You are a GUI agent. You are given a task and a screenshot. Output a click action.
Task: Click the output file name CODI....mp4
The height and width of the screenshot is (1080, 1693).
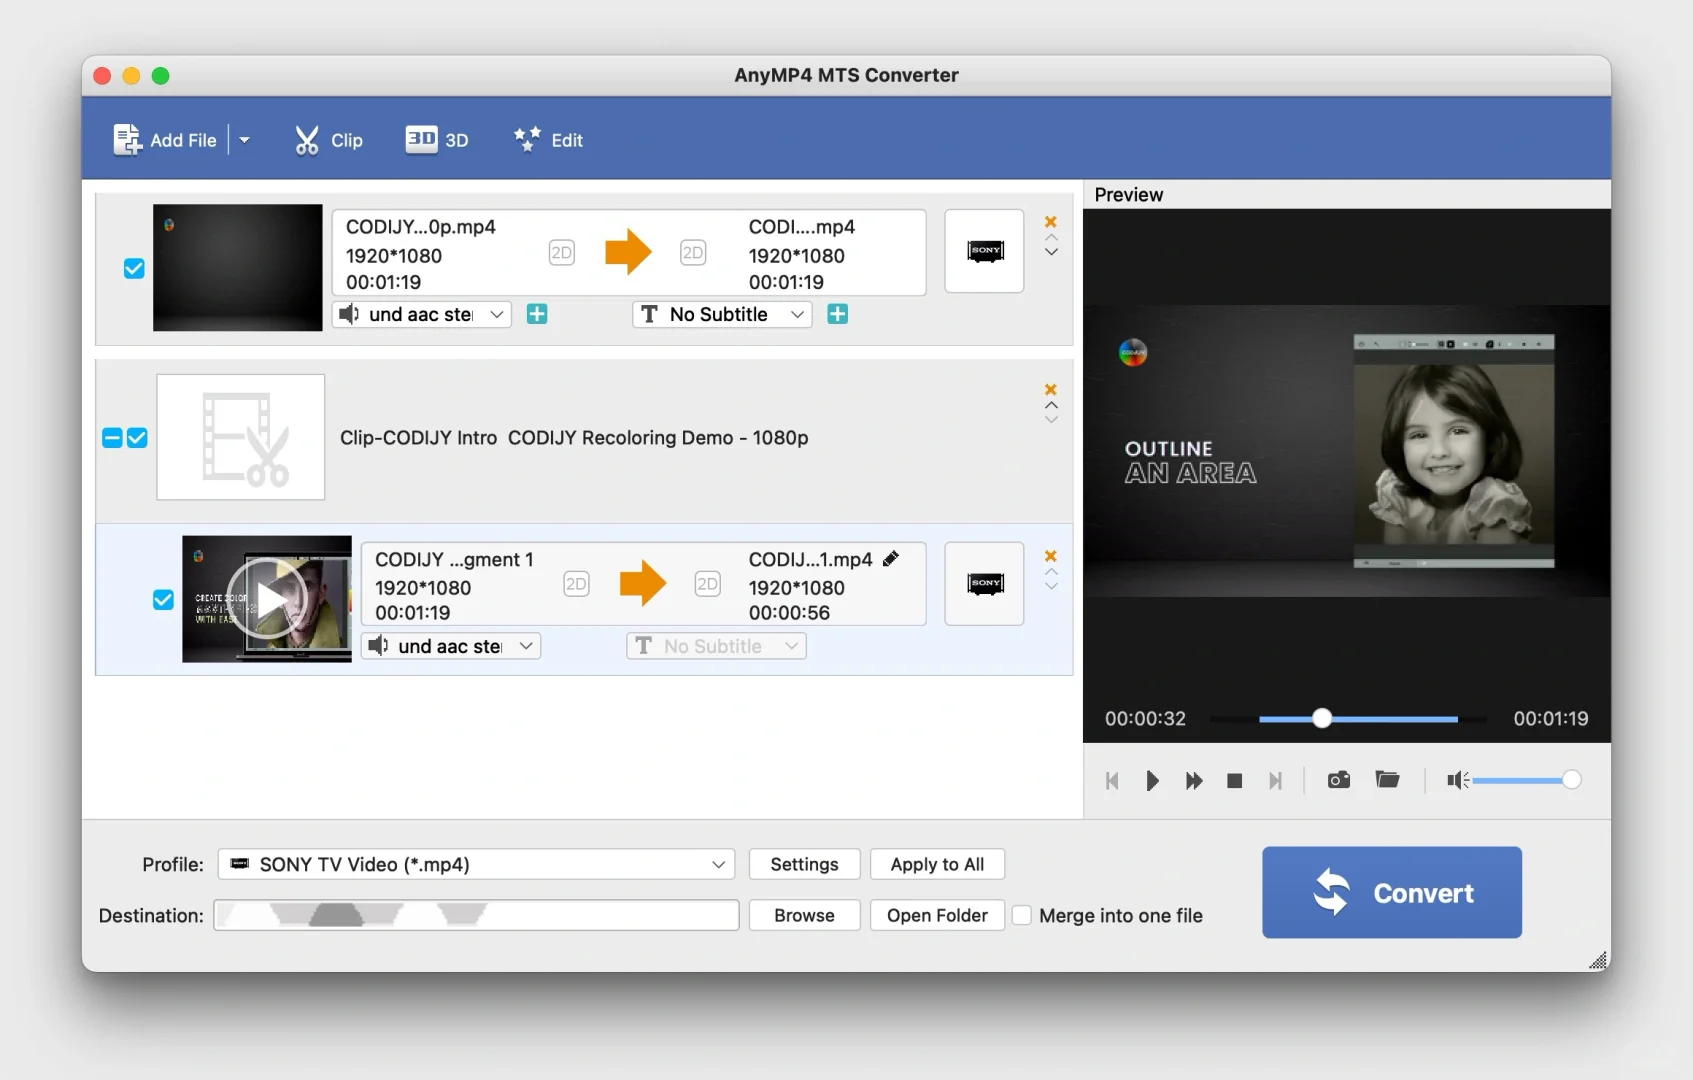(802, 227)
